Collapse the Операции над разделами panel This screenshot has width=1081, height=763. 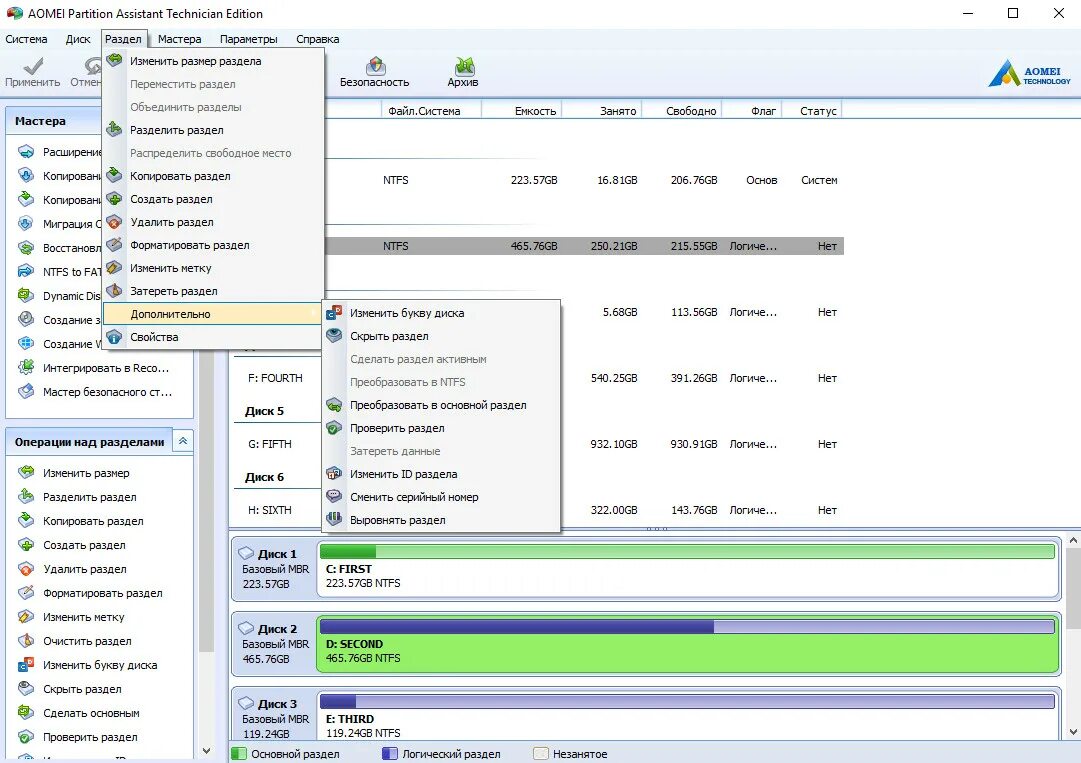pos(183,441)
